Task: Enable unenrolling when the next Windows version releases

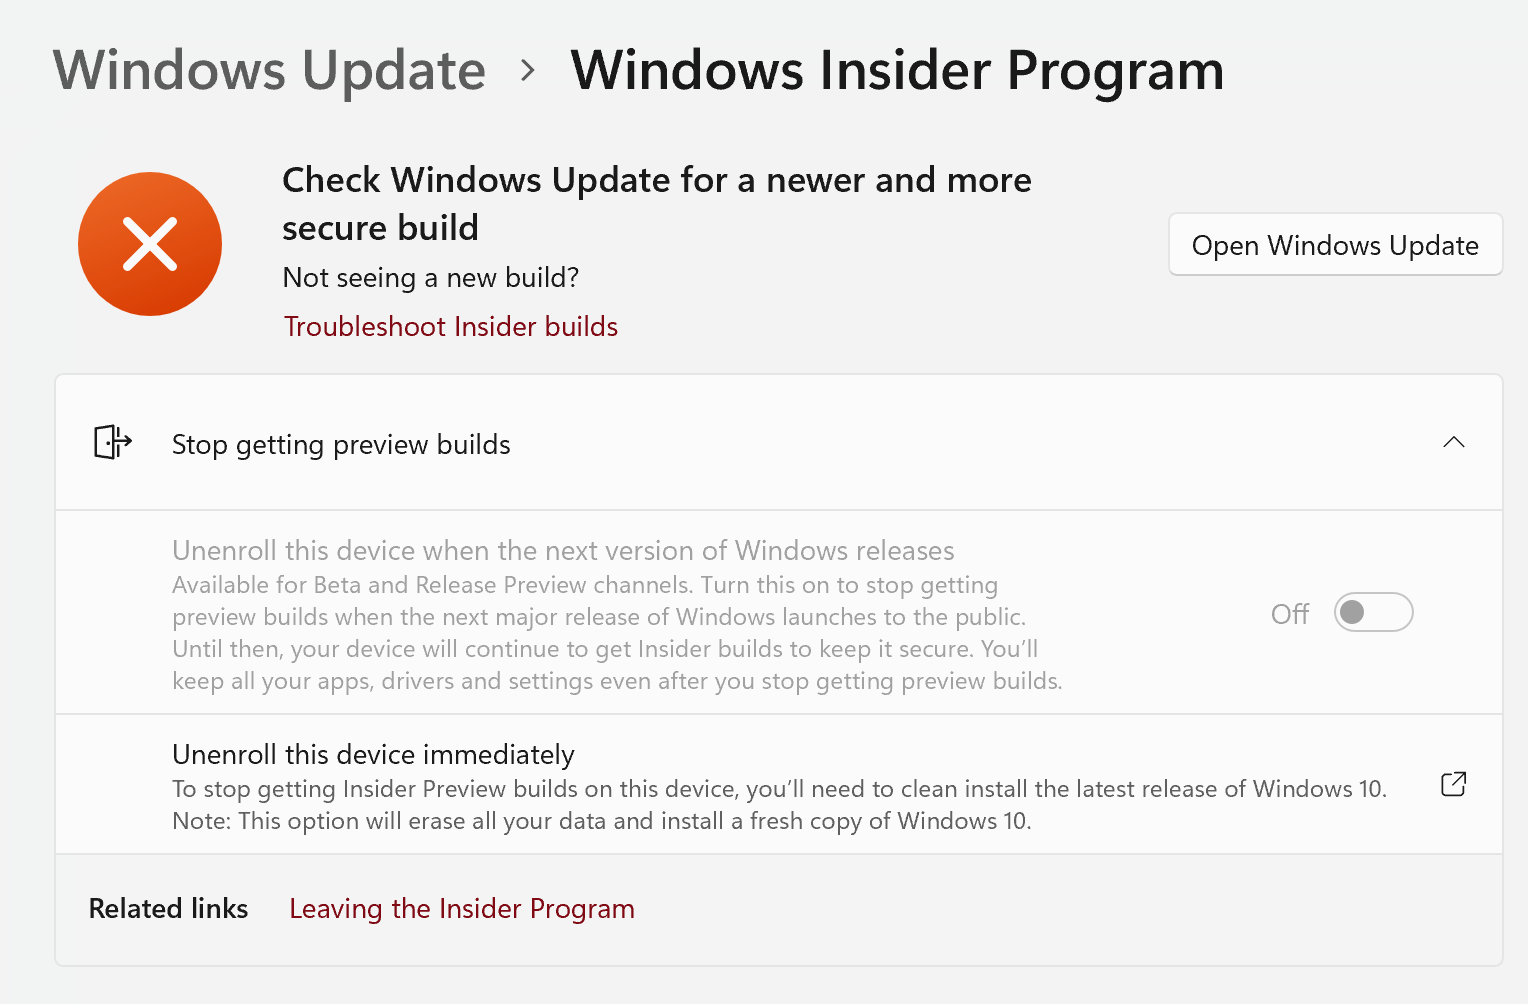Action: (x=1373, y=611)
